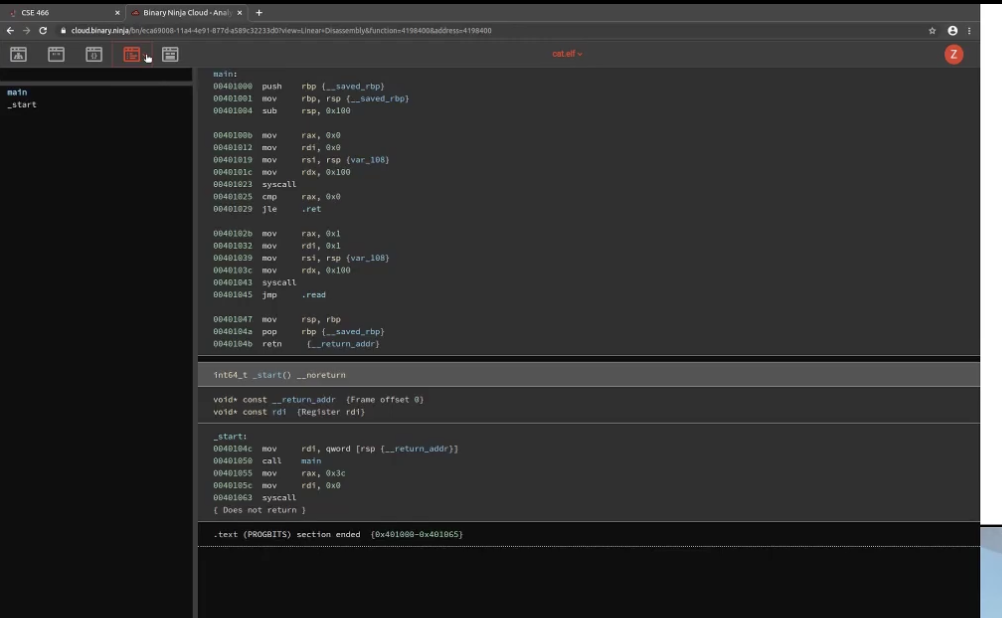Open the Chrome profile account icon

click(x=952, y=31)
